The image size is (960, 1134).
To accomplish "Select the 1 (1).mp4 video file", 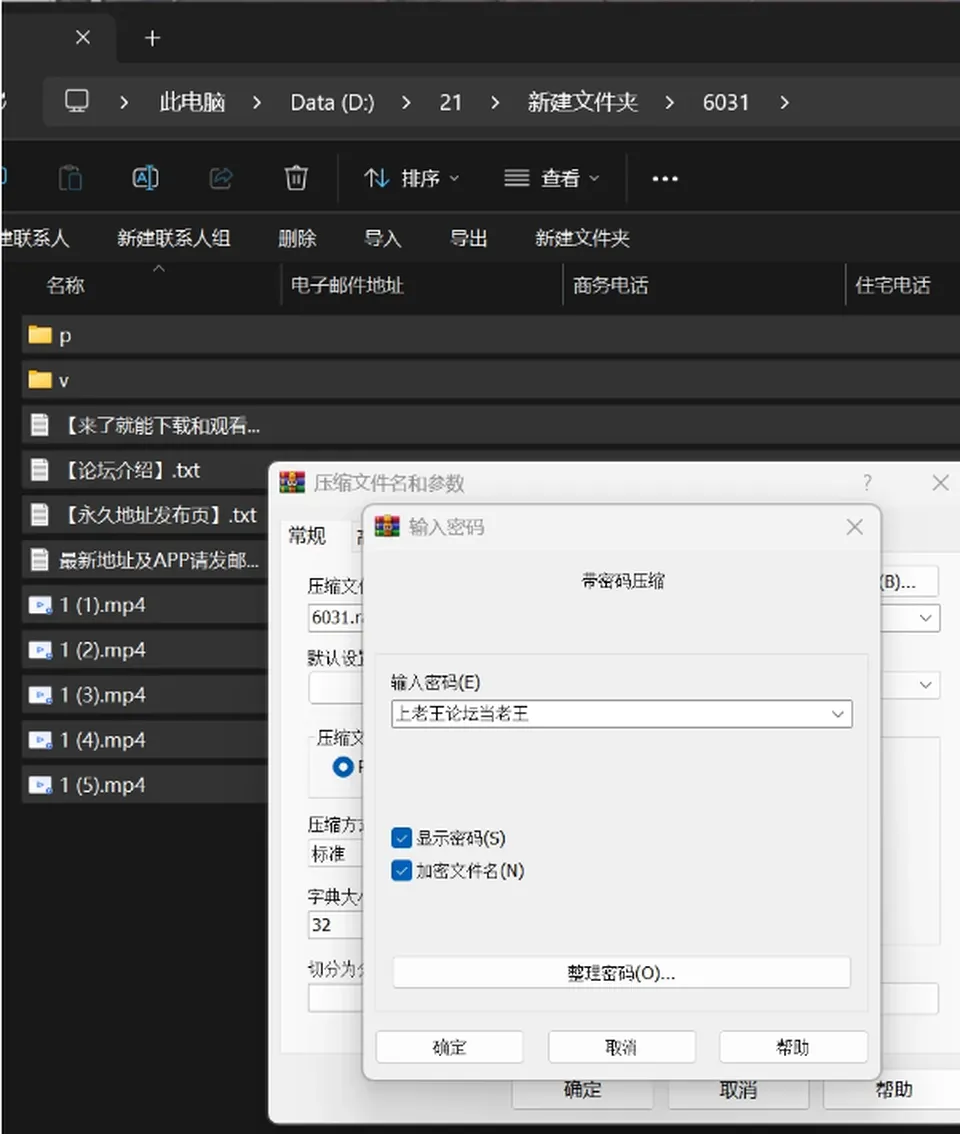I will pos(145,605).
